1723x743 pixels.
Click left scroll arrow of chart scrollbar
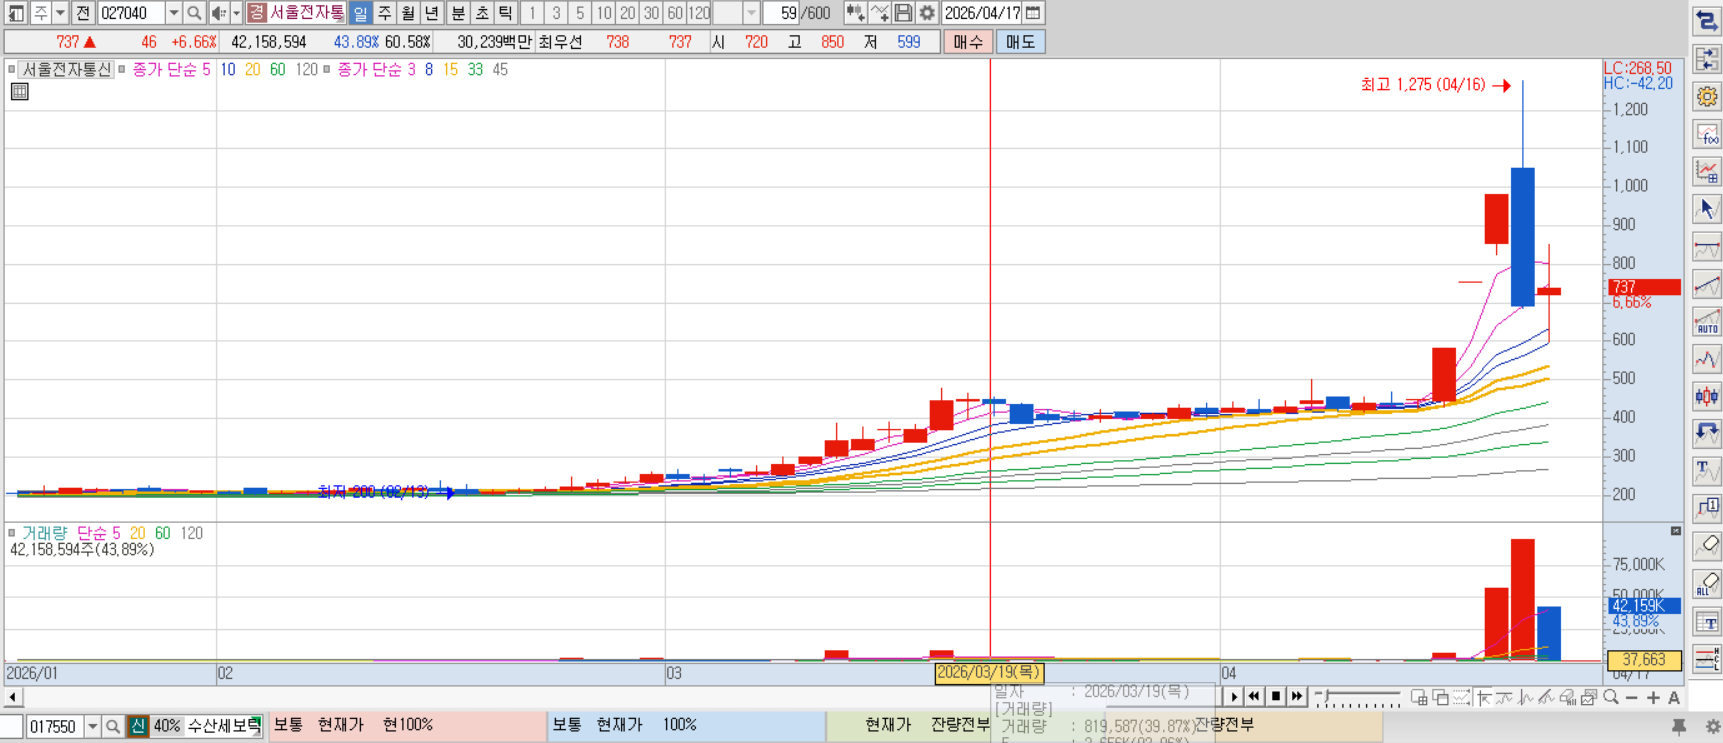[13, 697]
